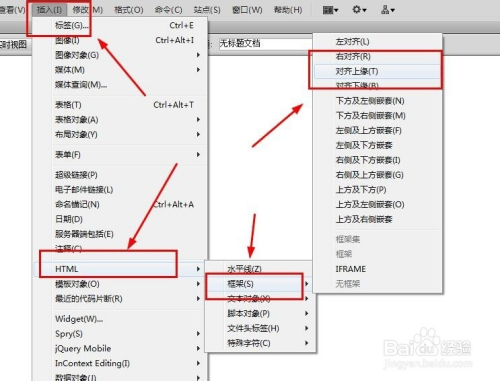Choose 下方及左侧嵌套(N) frame option
Image resolution: width=500 pixels, height=381 pixels.
pos(377,101)
